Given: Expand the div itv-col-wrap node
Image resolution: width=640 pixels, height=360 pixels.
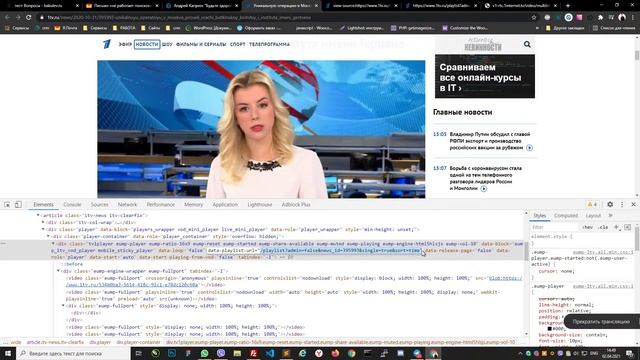Looking at the screenshot, I should pos(43,222).
